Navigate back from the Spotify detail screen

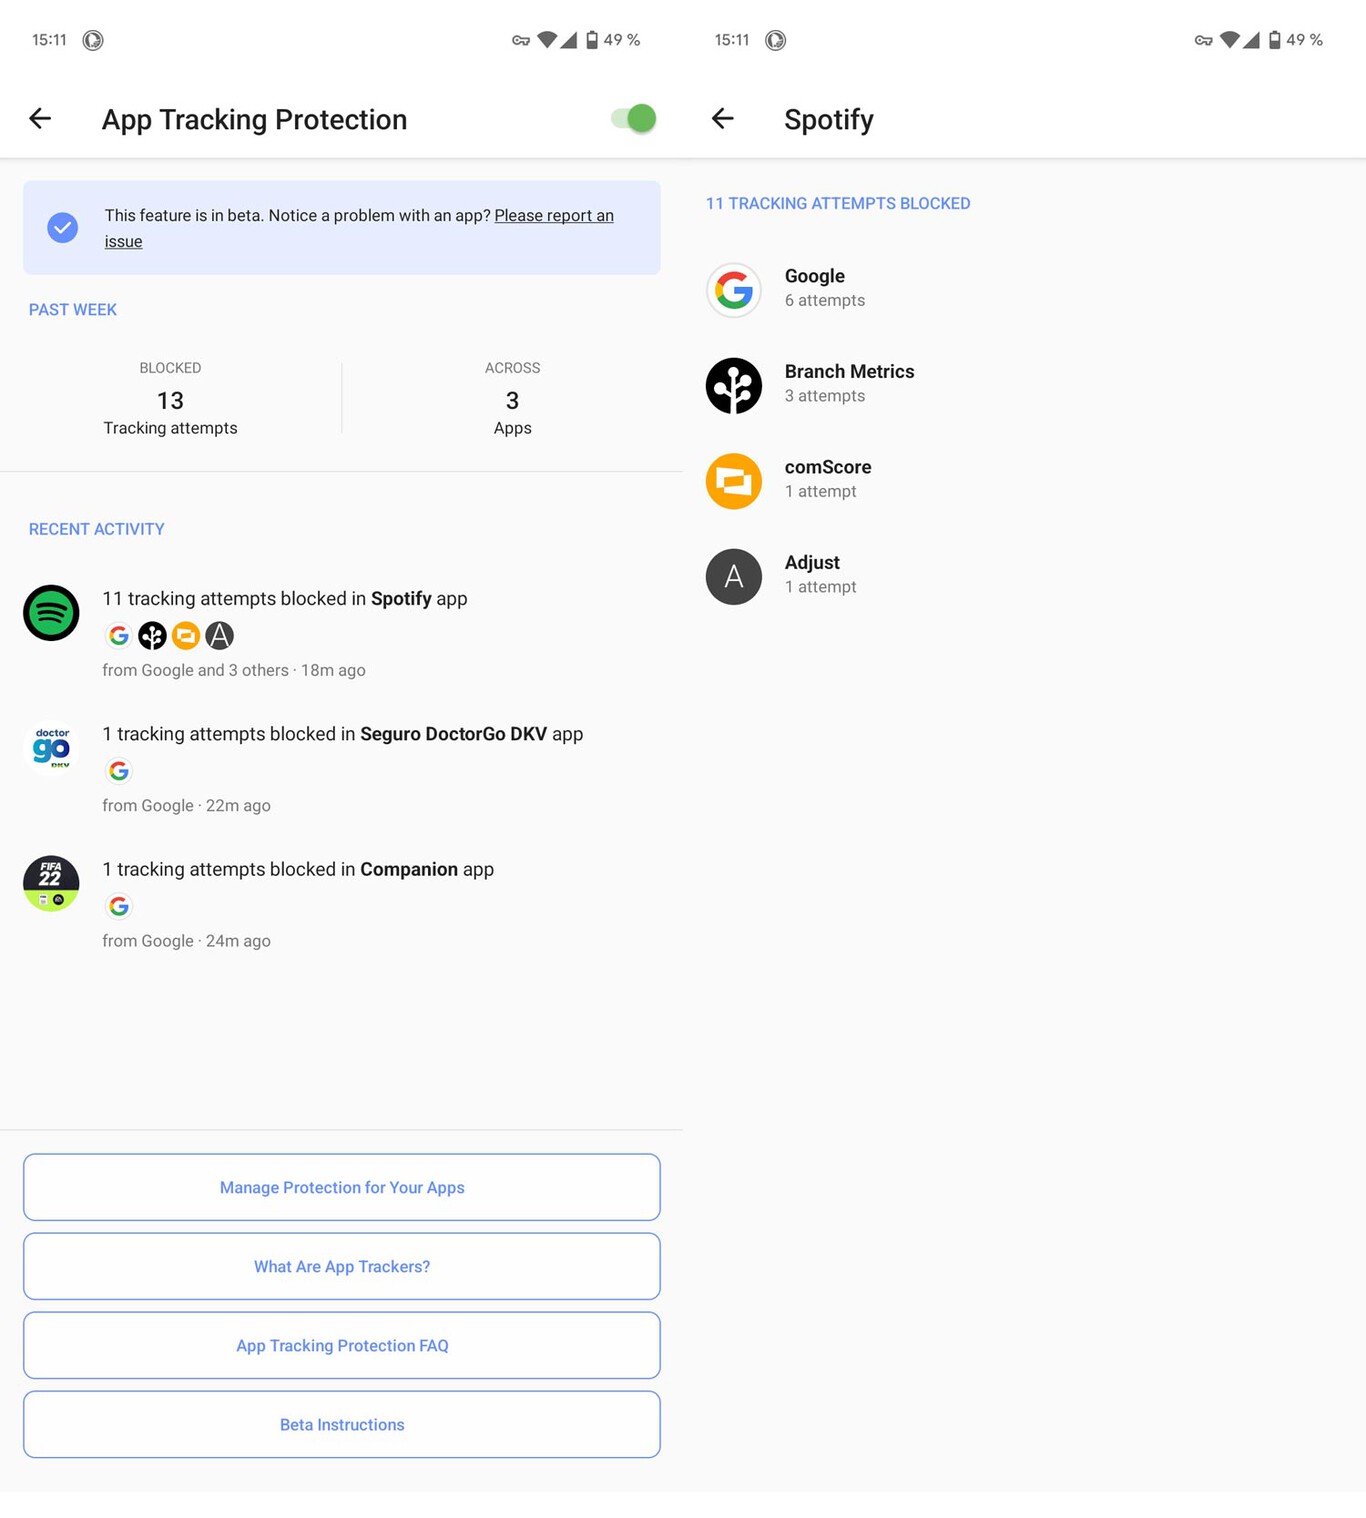click(722, 118)
